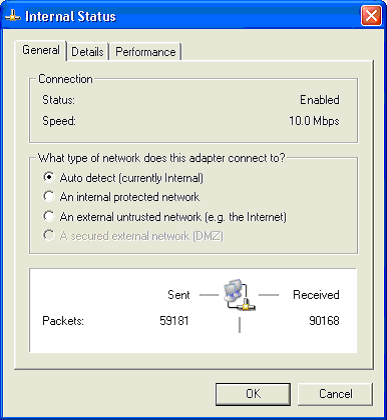Viewport: 387px width, 420px height.
Task: Dismiss the dialog with Cancel
Action: click(x=335, y=394)
